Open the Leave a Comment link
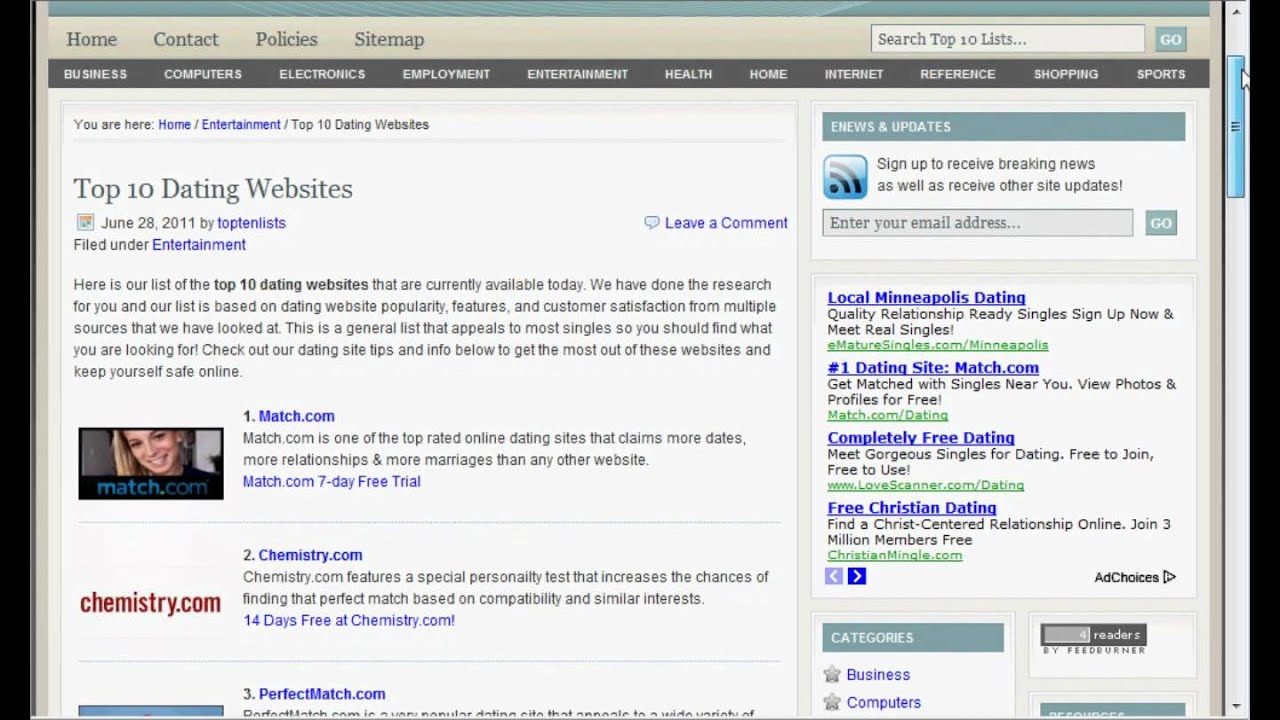 coord(726,223)
